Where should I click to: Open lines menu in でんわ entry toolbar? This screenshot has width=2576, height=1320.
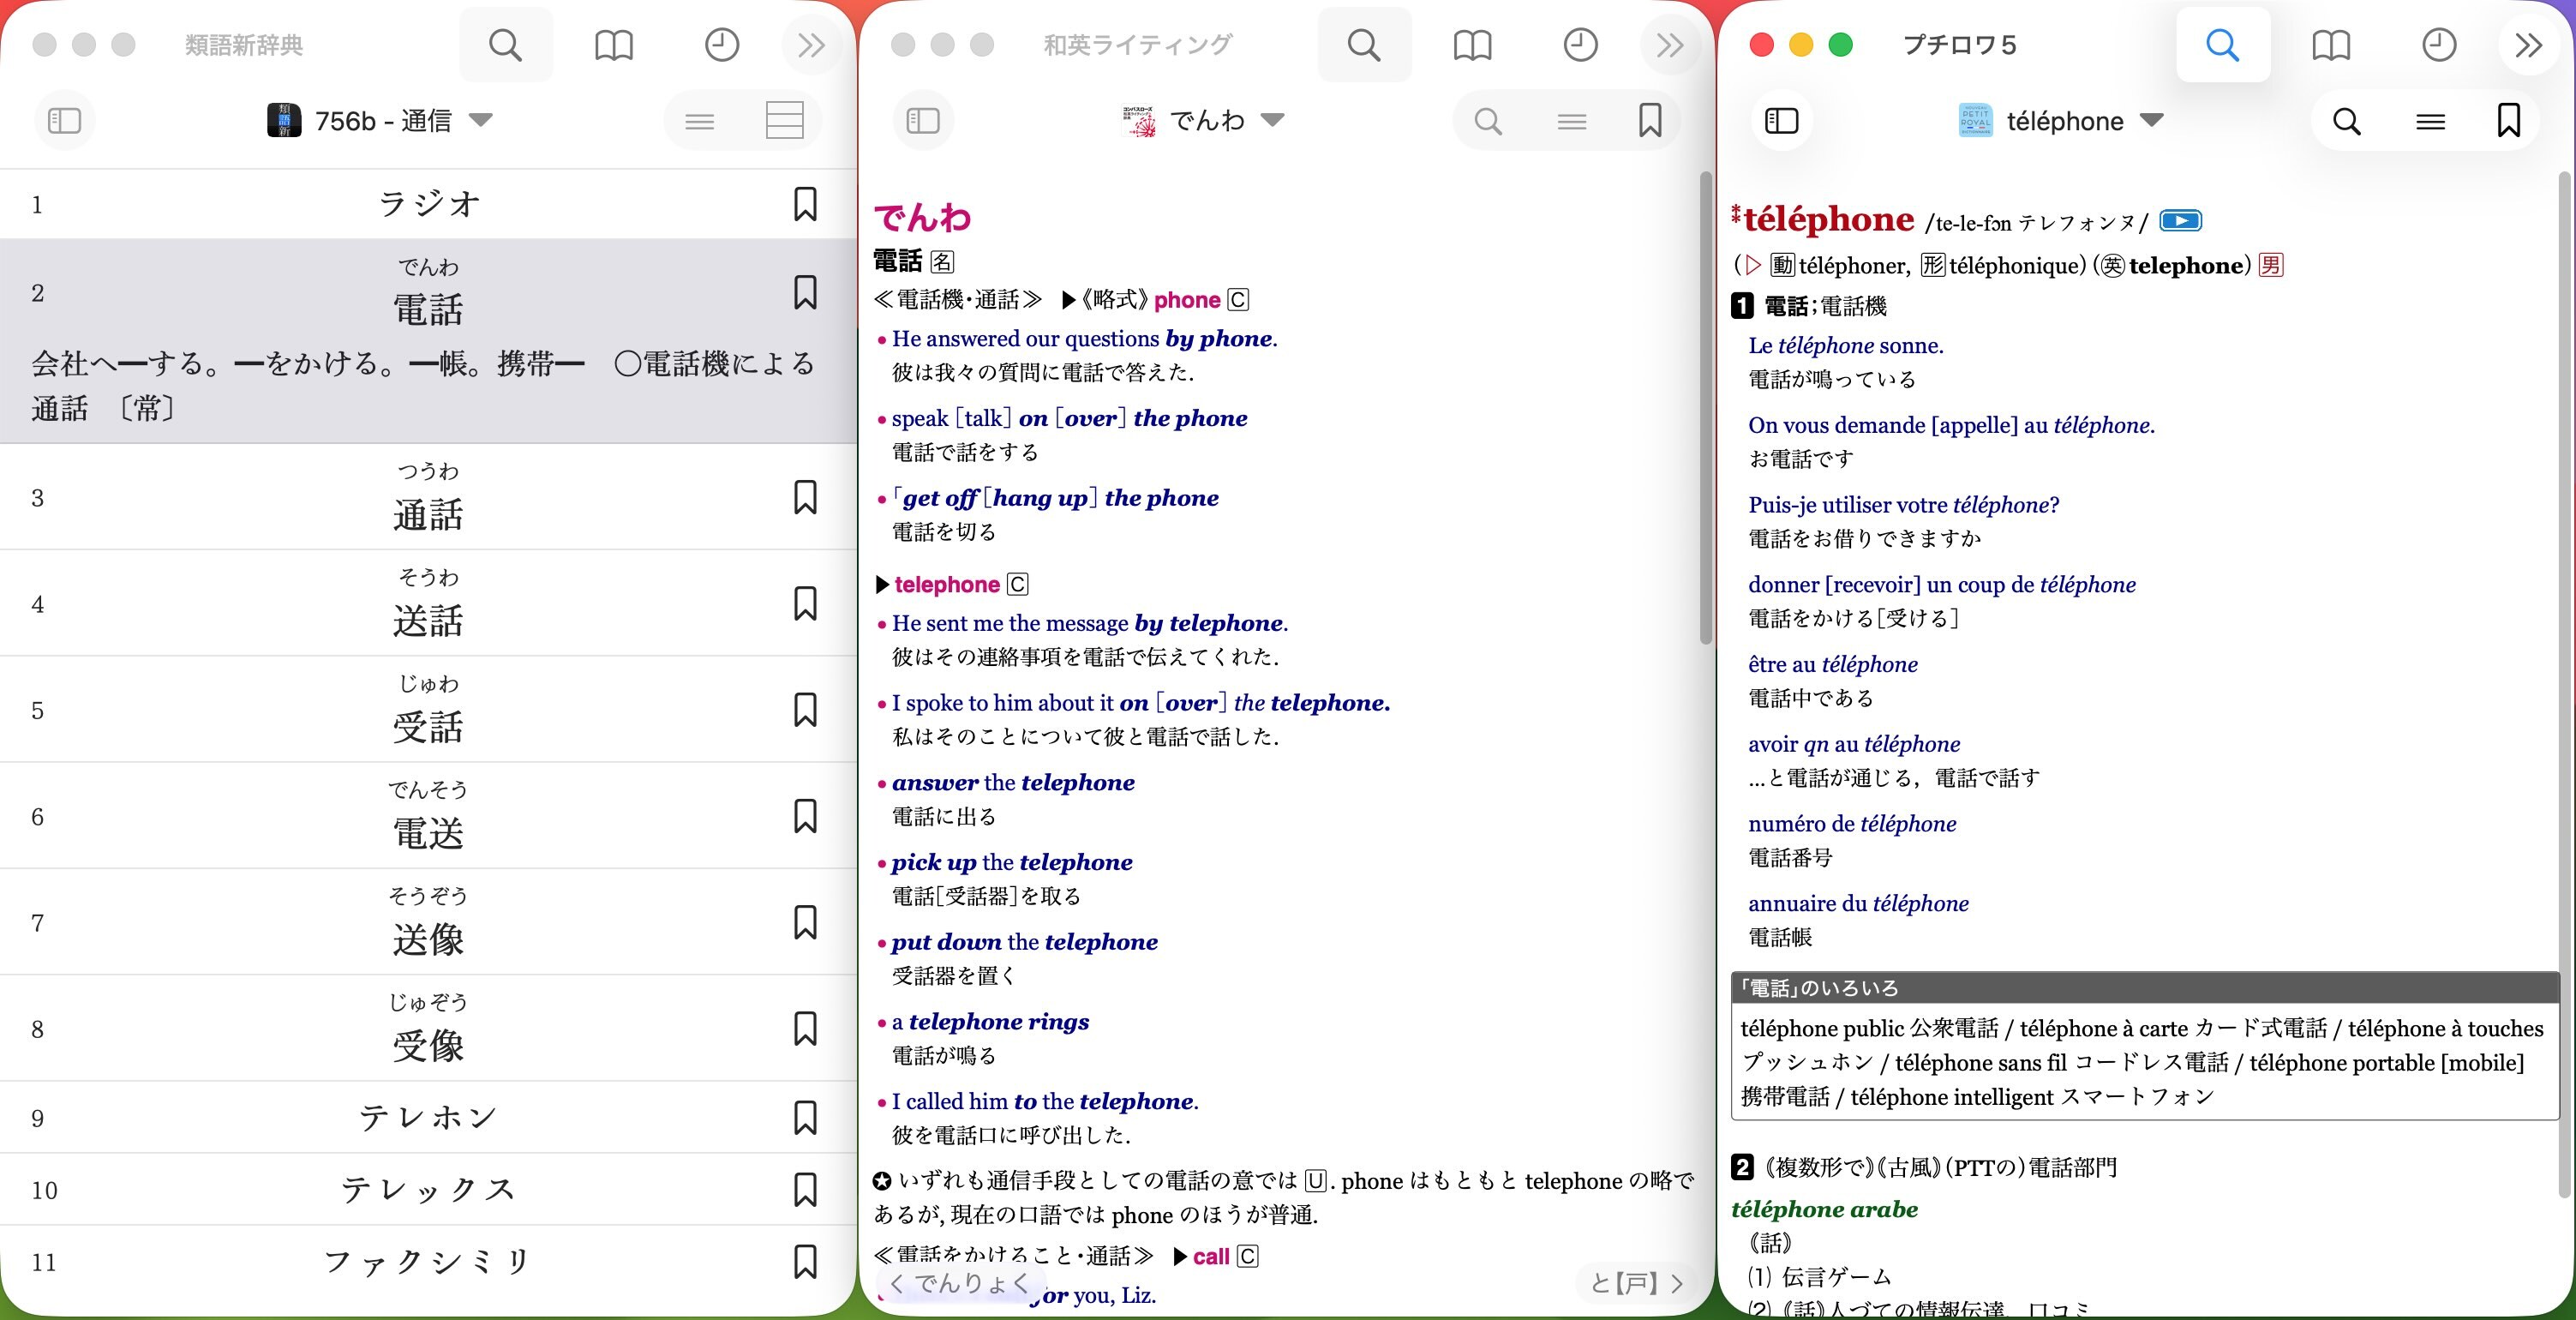[1571, 121]
